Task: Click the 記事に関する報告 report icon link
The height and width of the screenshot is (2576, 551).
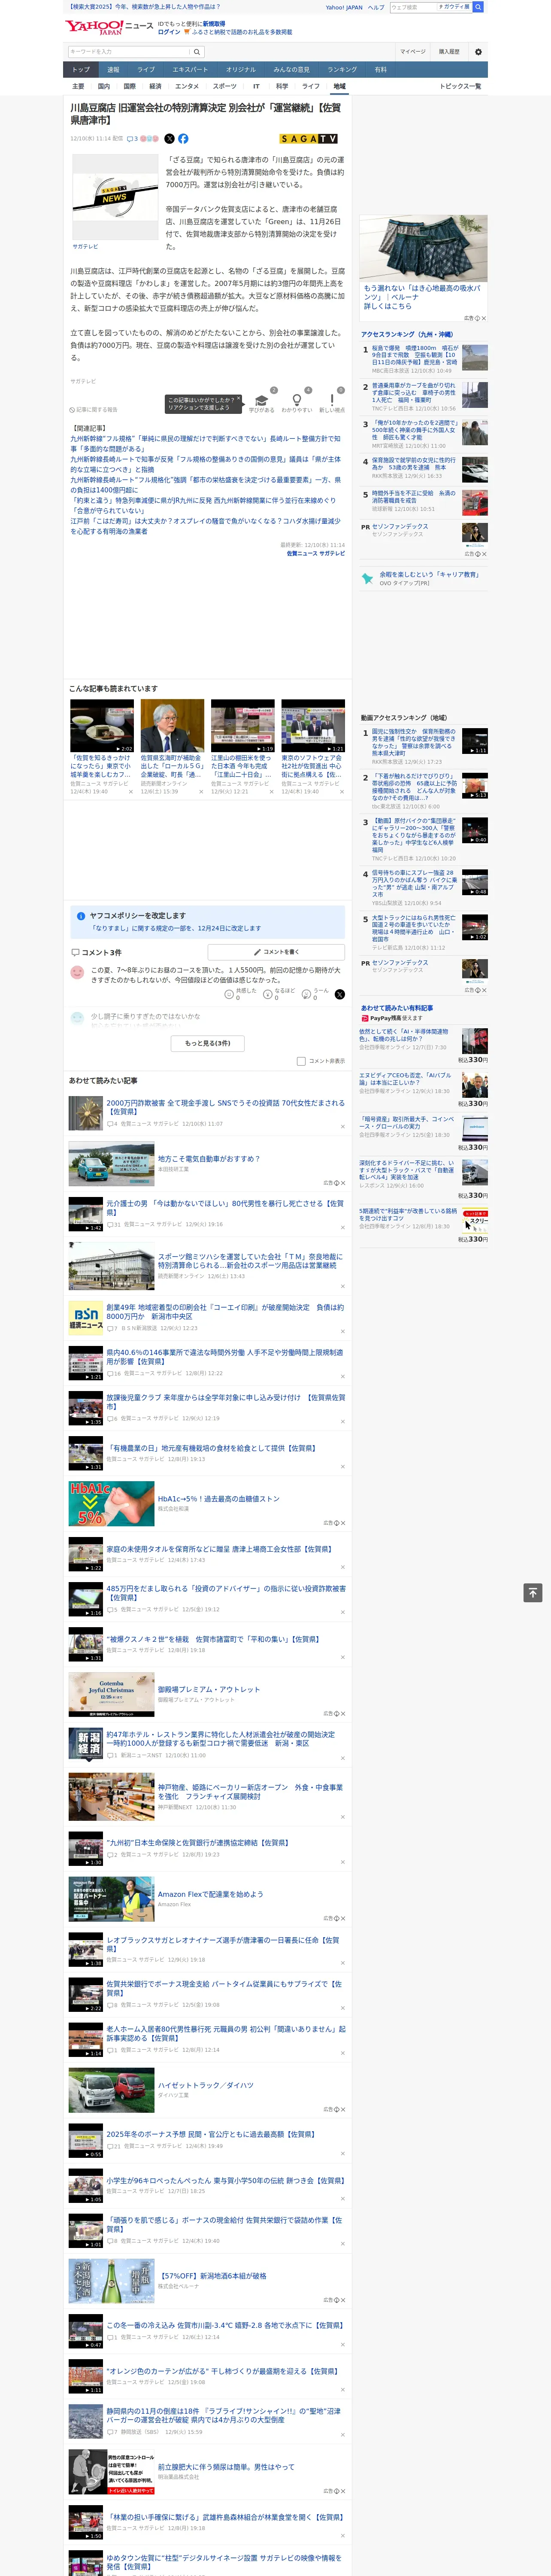Action: tap(94, 410)
